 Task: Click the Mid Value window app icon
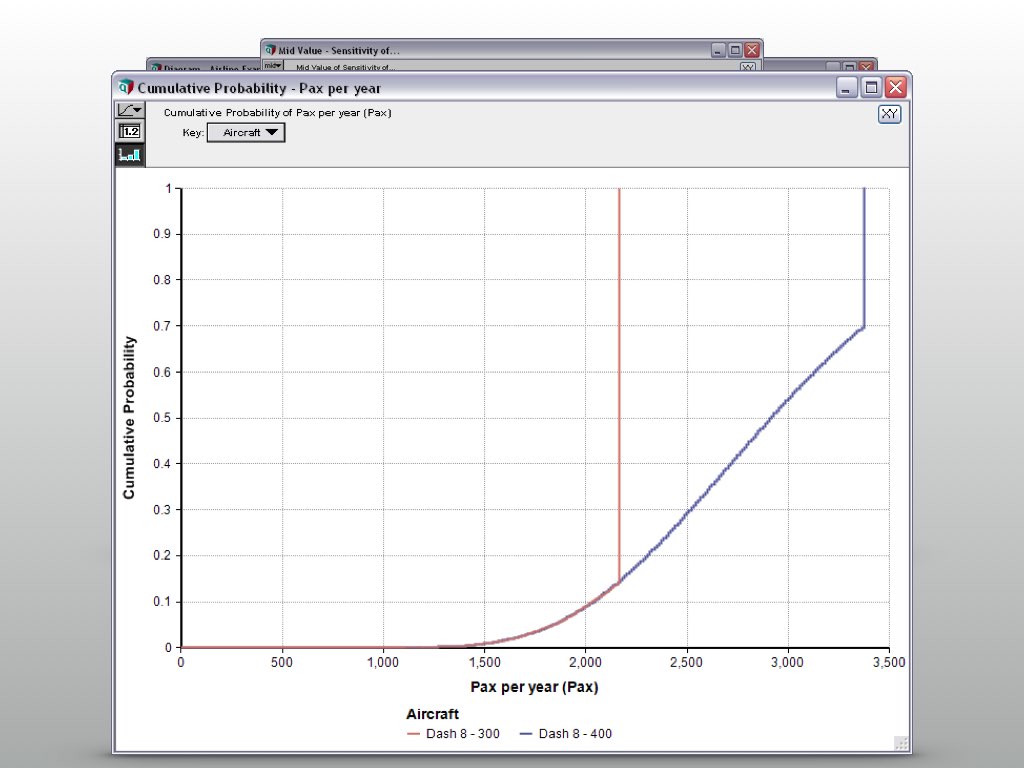(x=270, y=50)
